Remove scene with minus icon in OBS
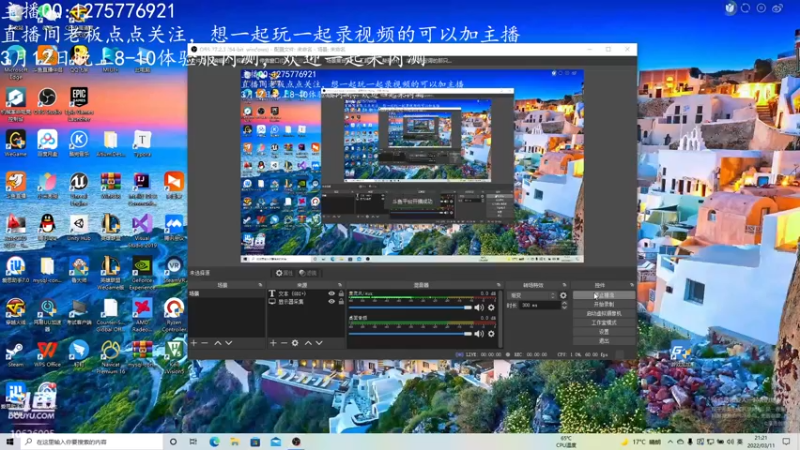800x450 pixels. click(x=205, y=343)
